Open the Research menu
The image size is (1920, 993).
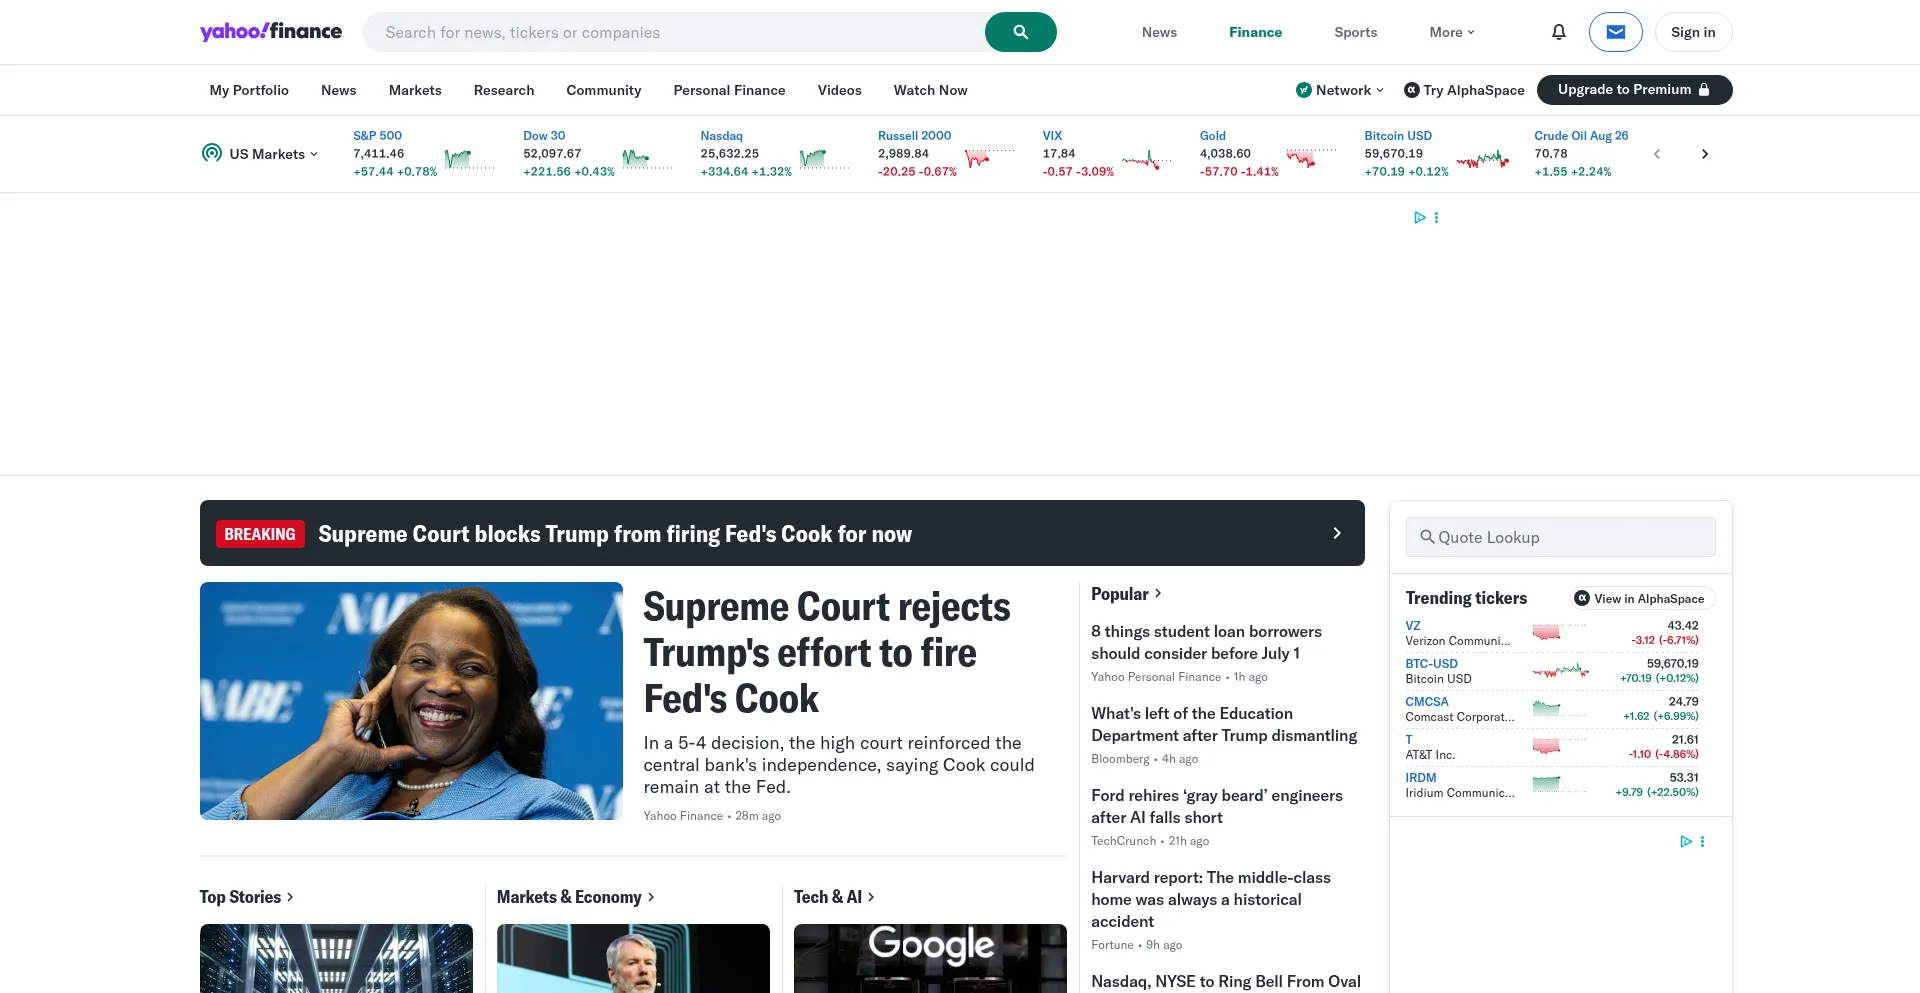coord(504,90)
